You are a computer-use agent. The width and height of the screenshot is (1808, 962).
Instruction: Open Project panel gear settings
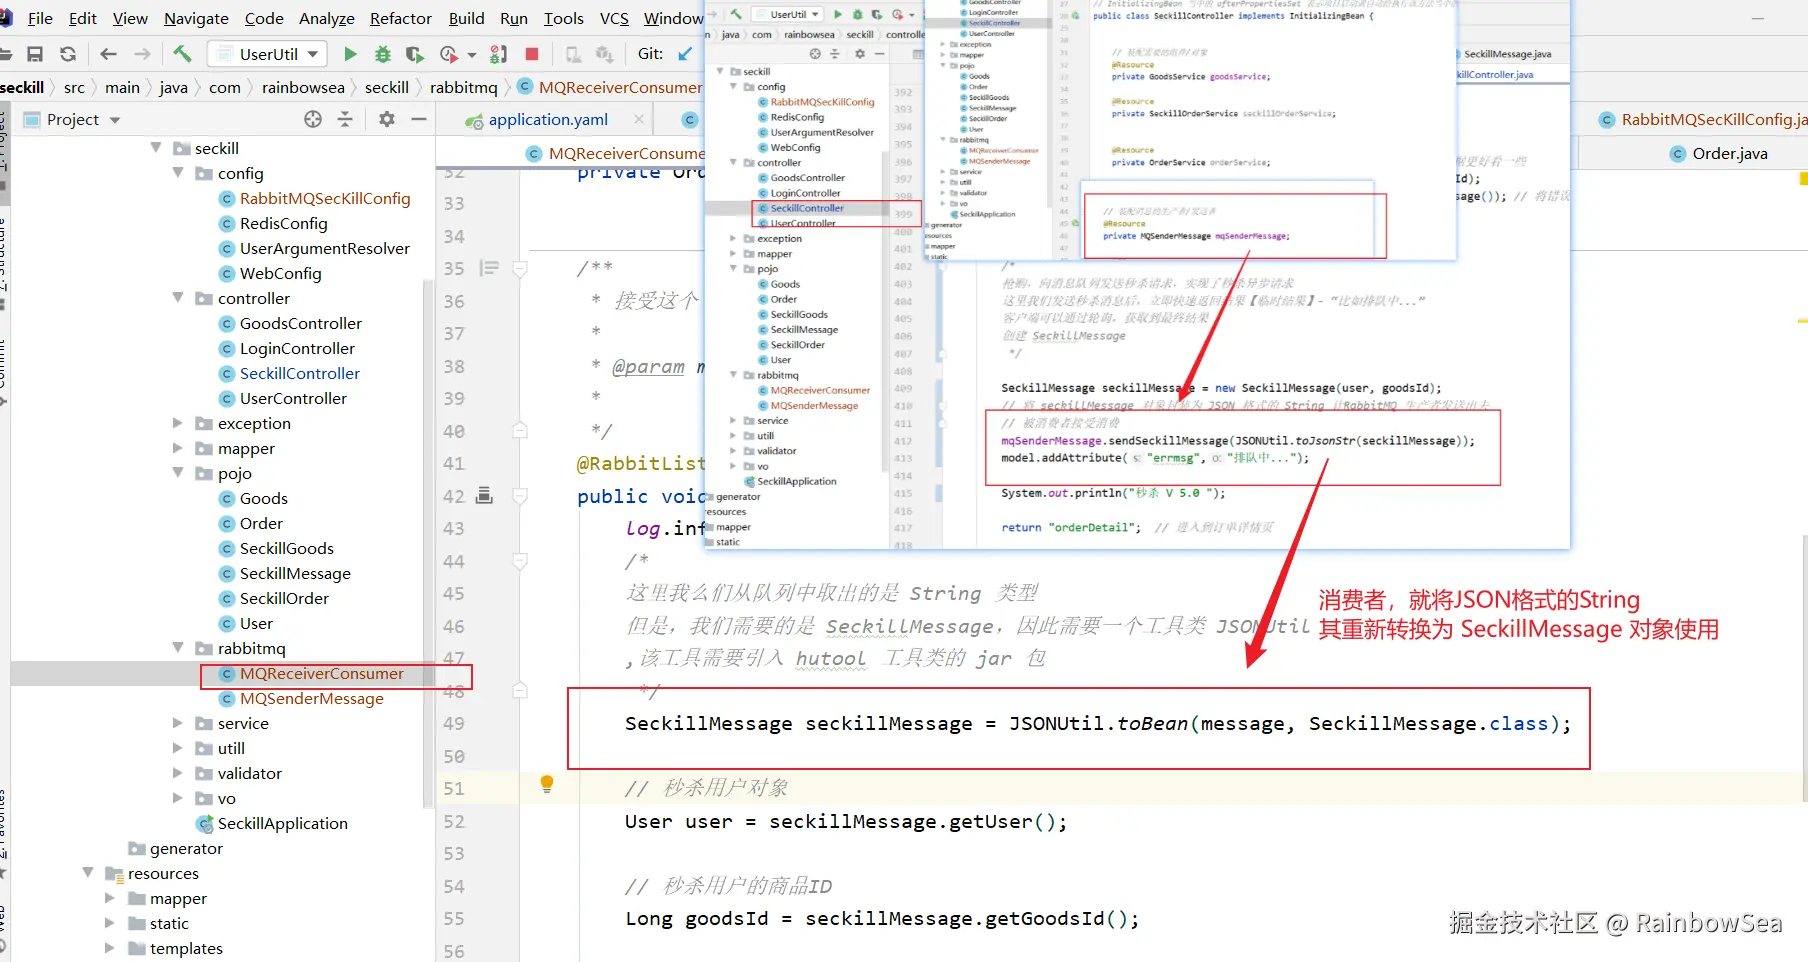coord(387,119)
